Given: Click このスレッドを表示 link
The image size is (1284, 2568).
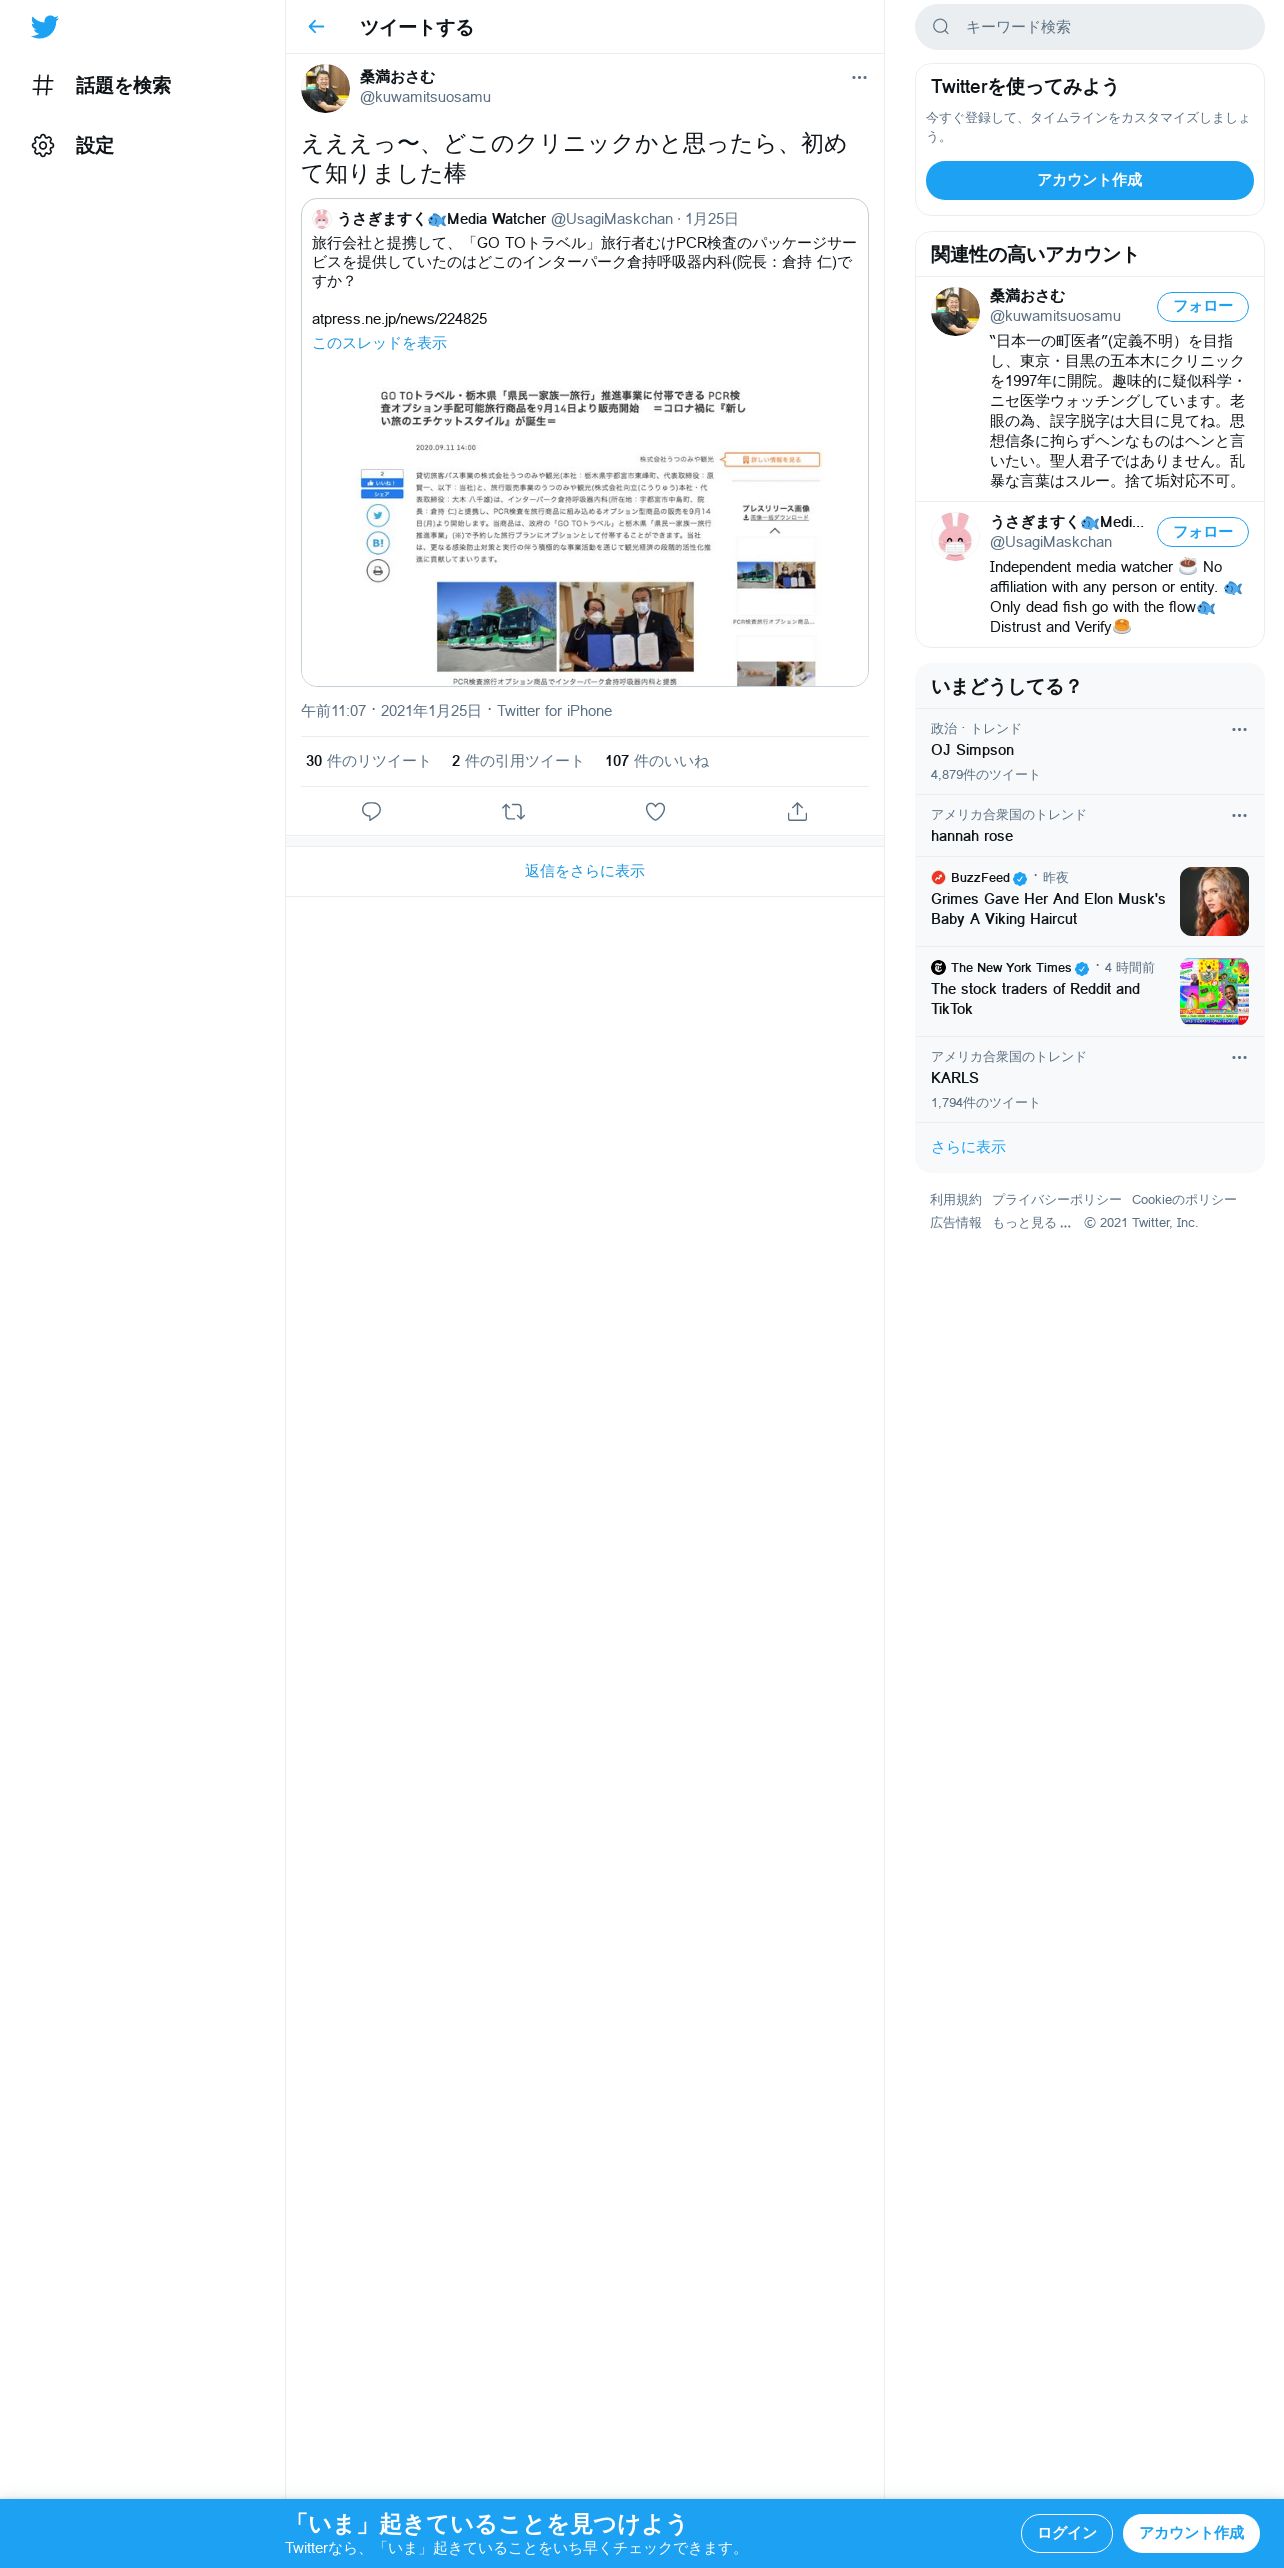Looking at the screenshot, I should click(x=379, y=343).
